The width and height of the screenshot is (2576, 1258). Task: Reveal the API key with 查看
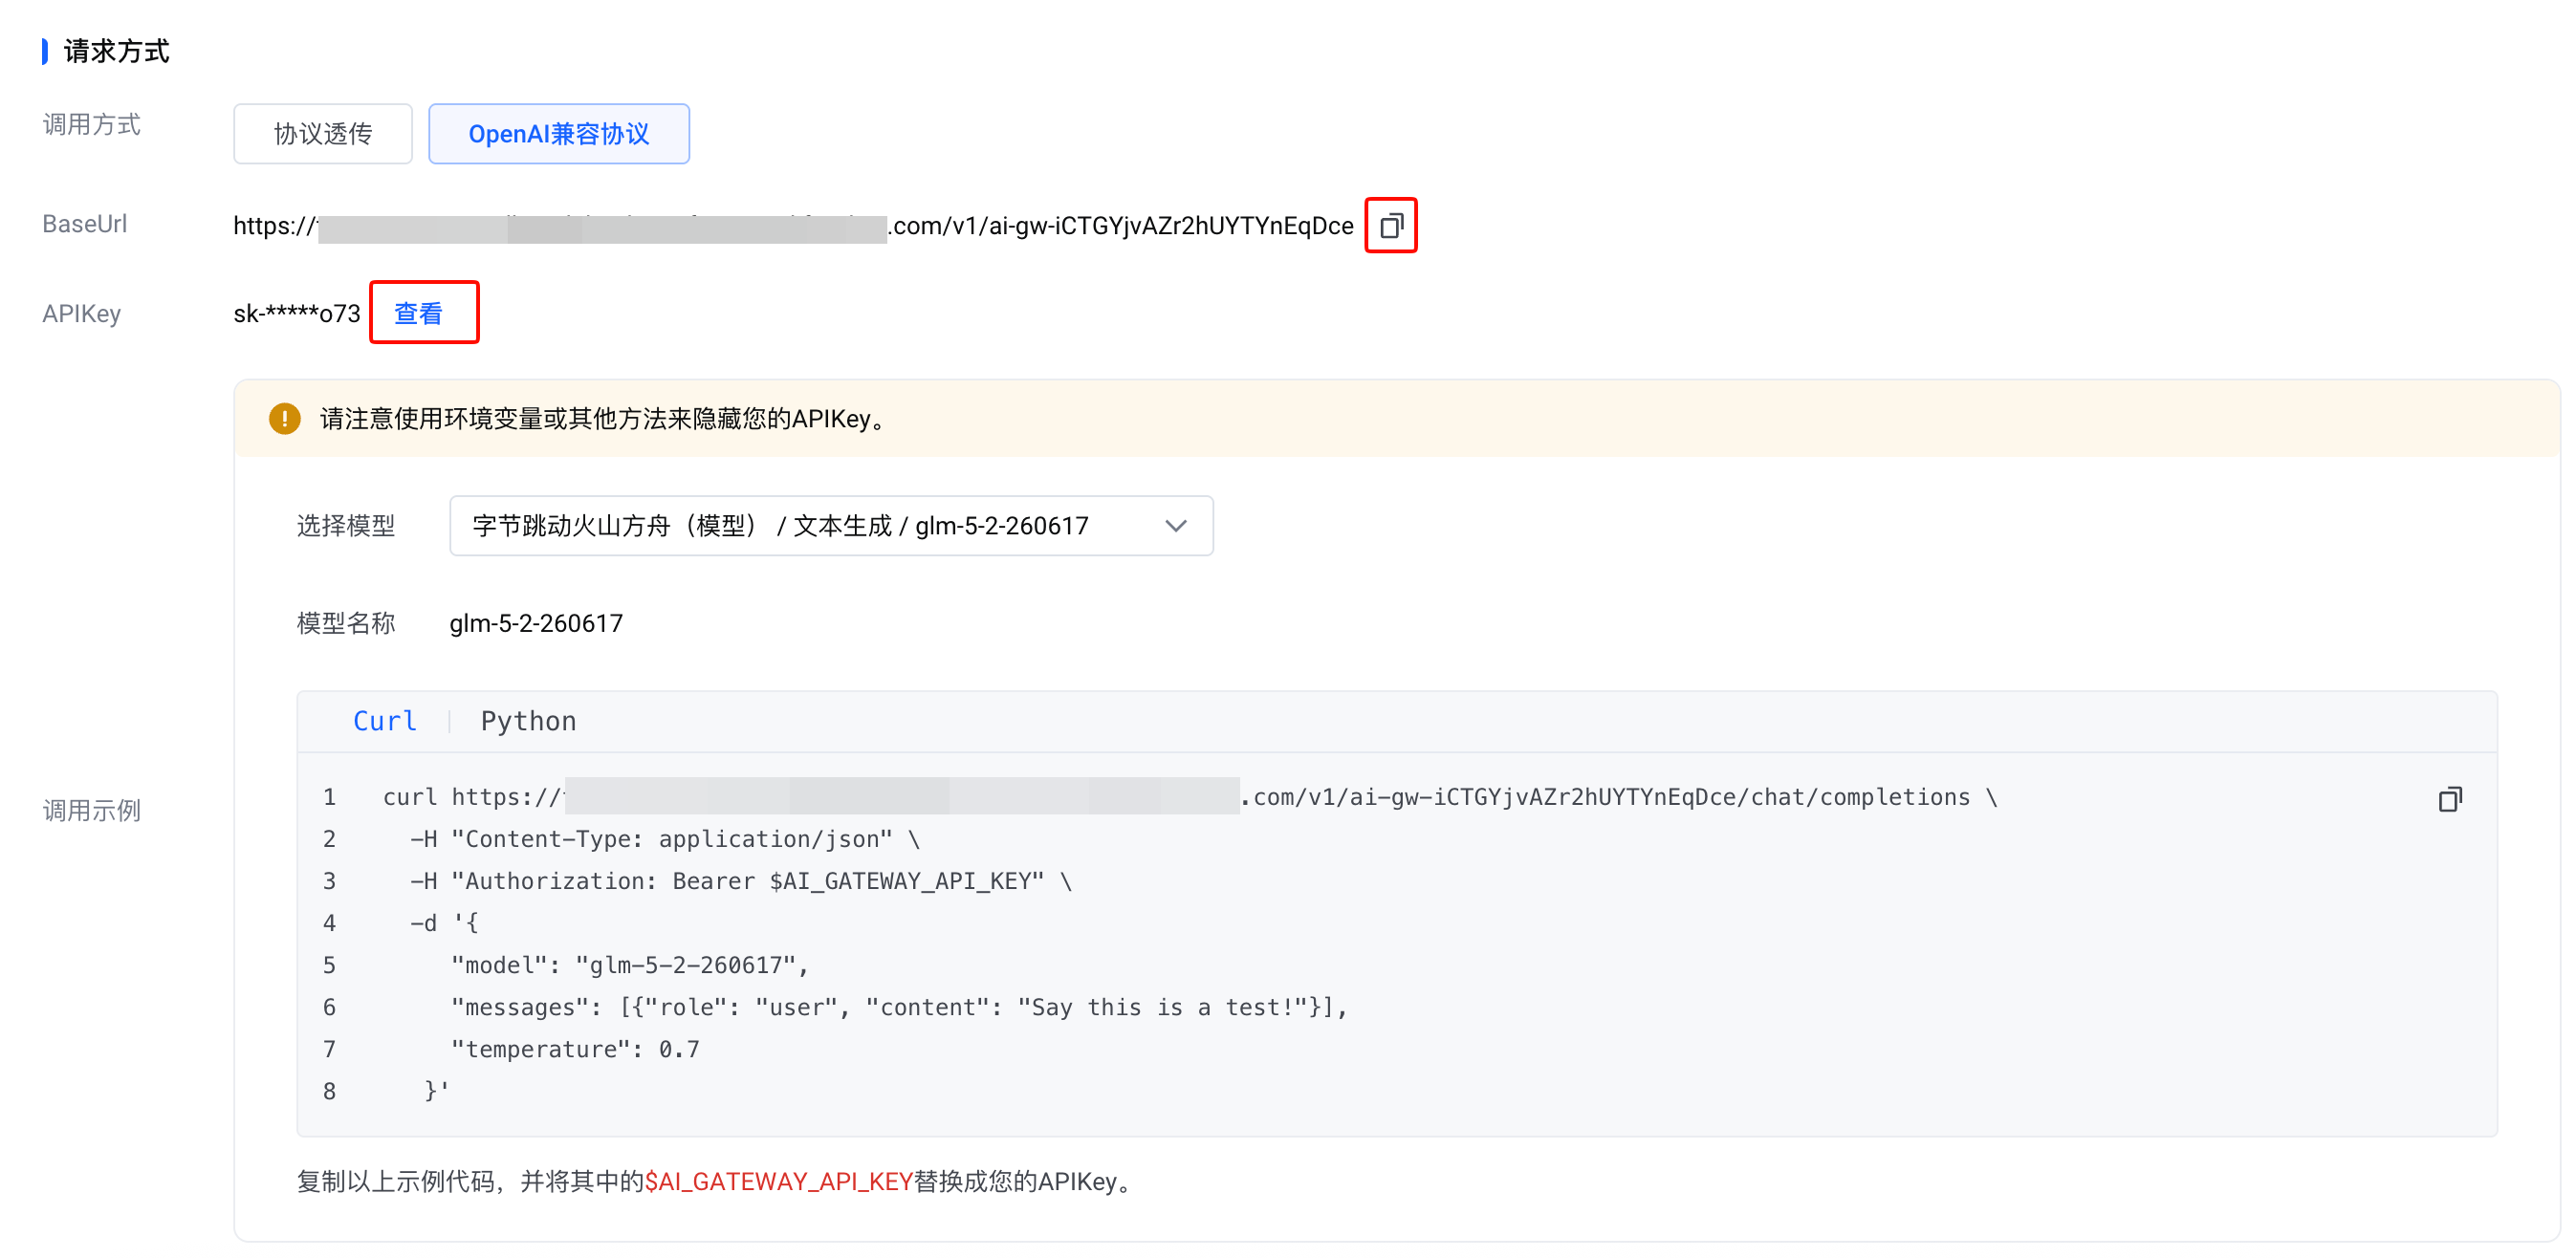click(418, 314)
